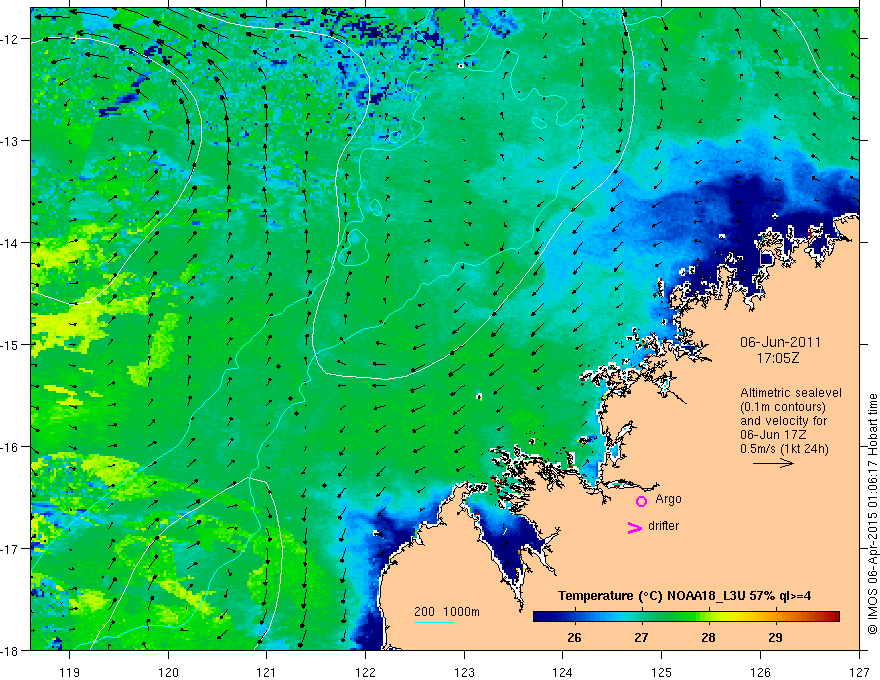
Task: Click longitude axis label "127"
Action: pyautogui.click(x=859, y=672)
